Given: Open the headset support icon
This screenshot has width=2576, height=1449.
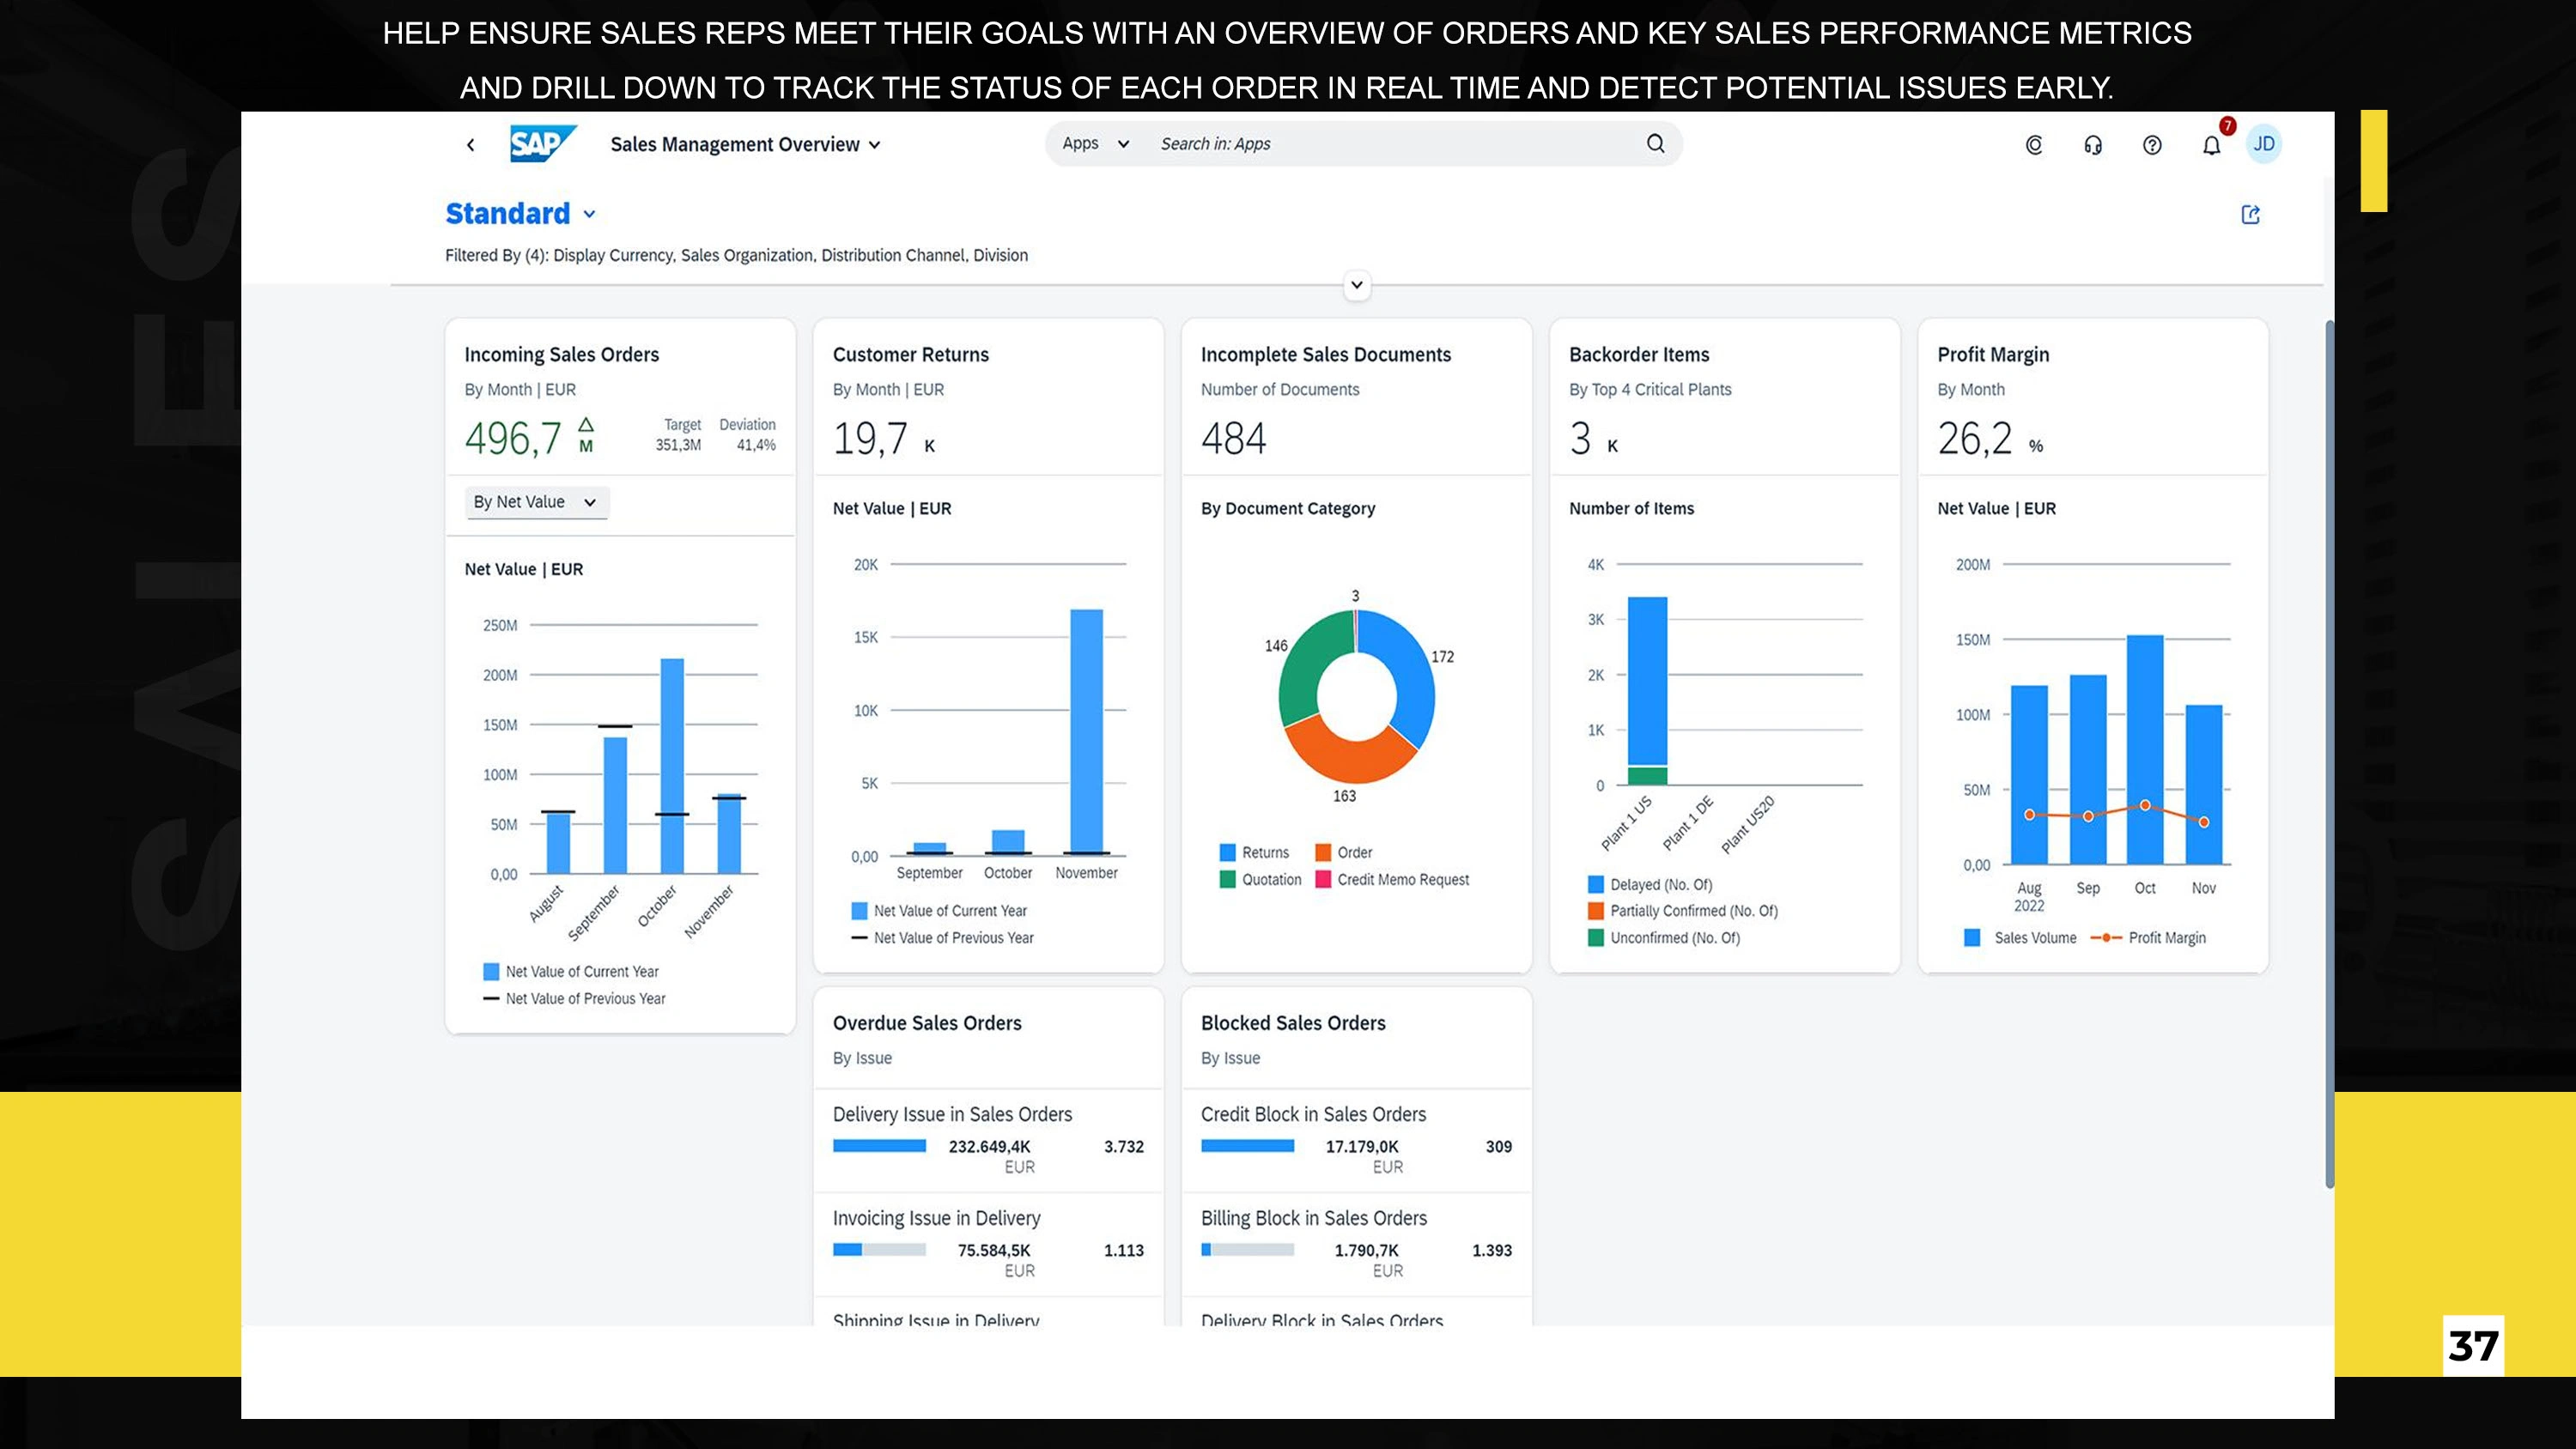Looking at the screenshot, I should point(2093,145).
